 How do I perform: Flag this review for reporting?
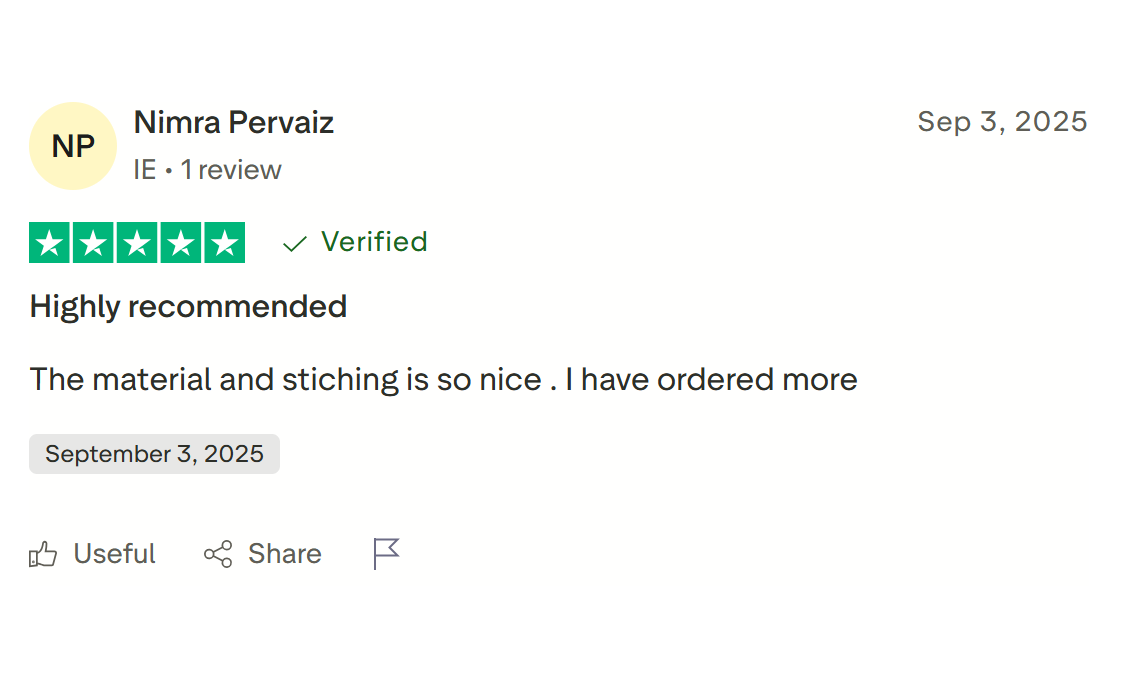pyautogui.click(x=386, y=553)
